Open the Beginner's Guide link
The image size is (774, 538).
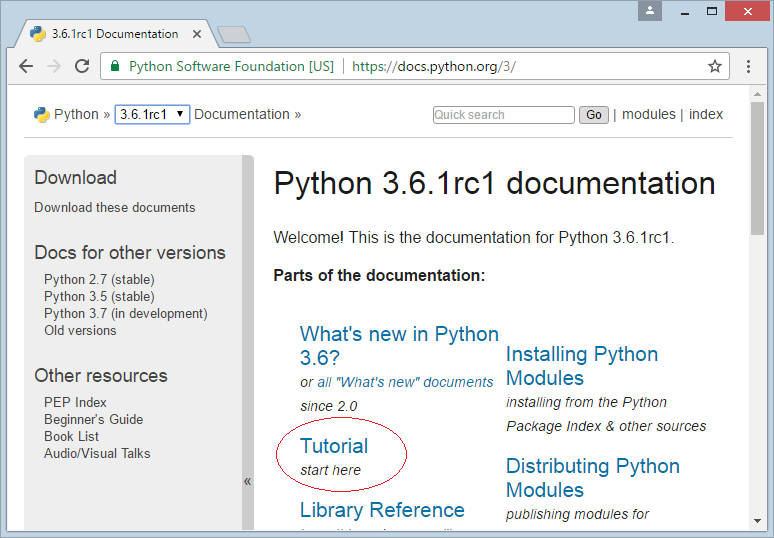[93, 420]
